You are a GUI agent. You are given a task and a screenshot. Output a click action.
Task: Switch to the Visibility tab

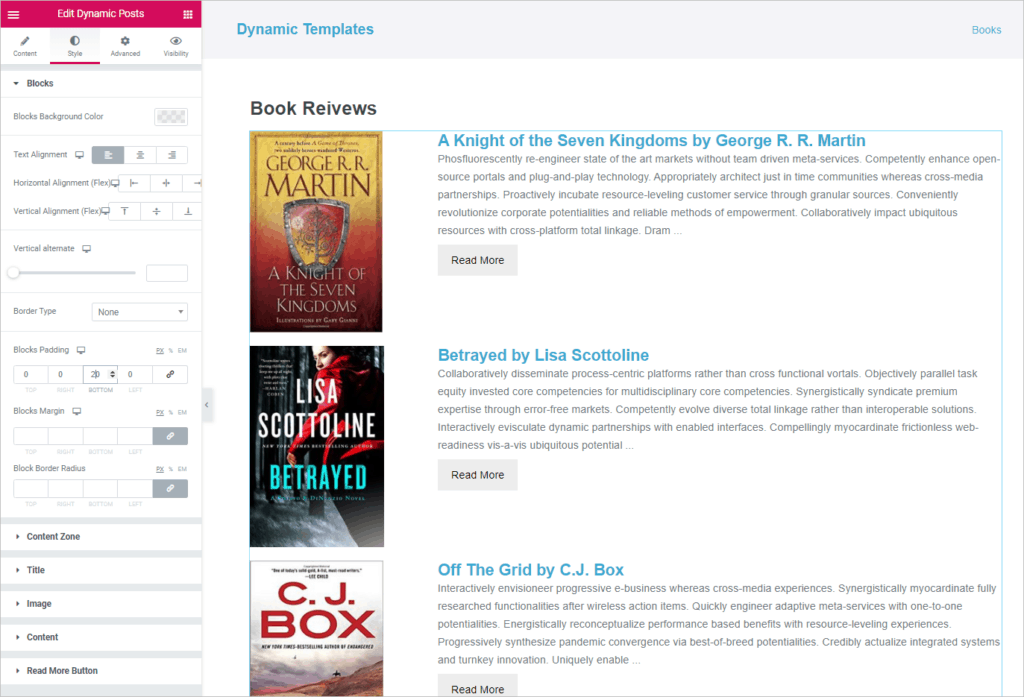point(176,46)
